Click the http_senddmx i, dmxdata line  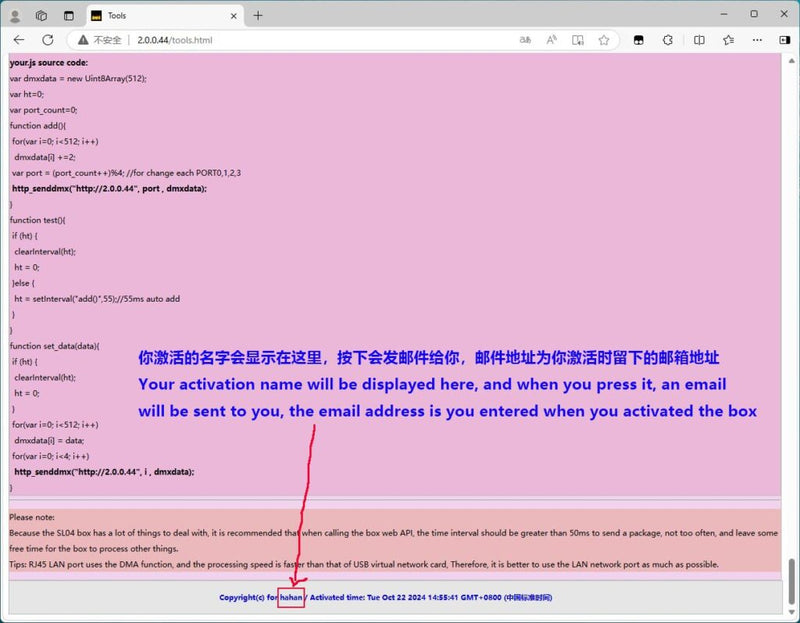coord(104,471)
